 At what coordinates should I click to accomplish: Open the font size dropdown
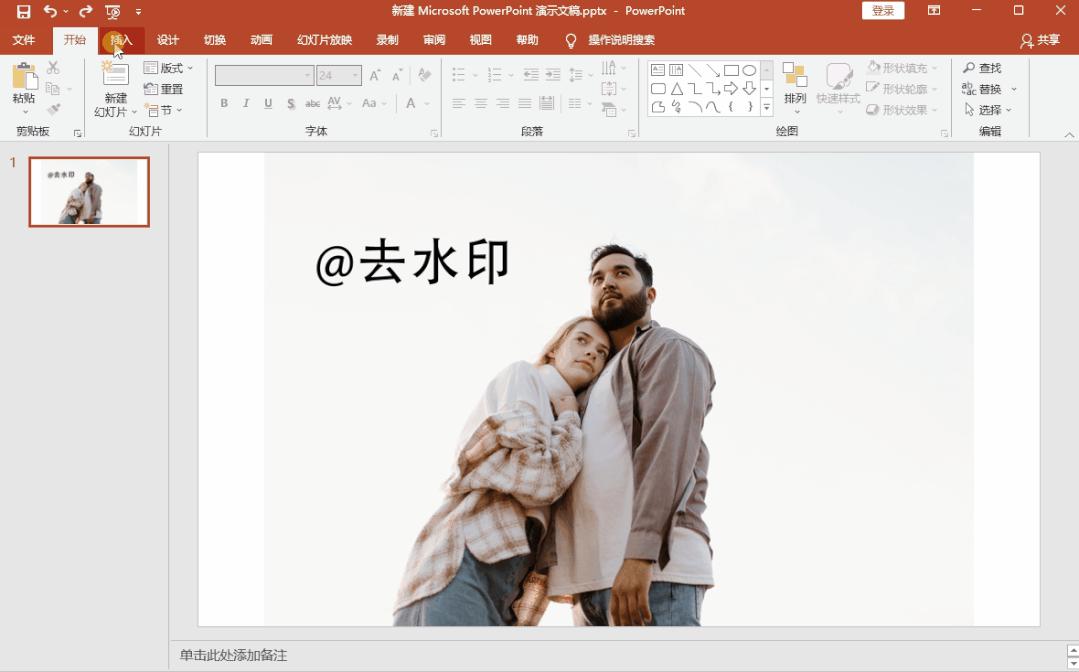pyautogui.click(x=354, y=75)
